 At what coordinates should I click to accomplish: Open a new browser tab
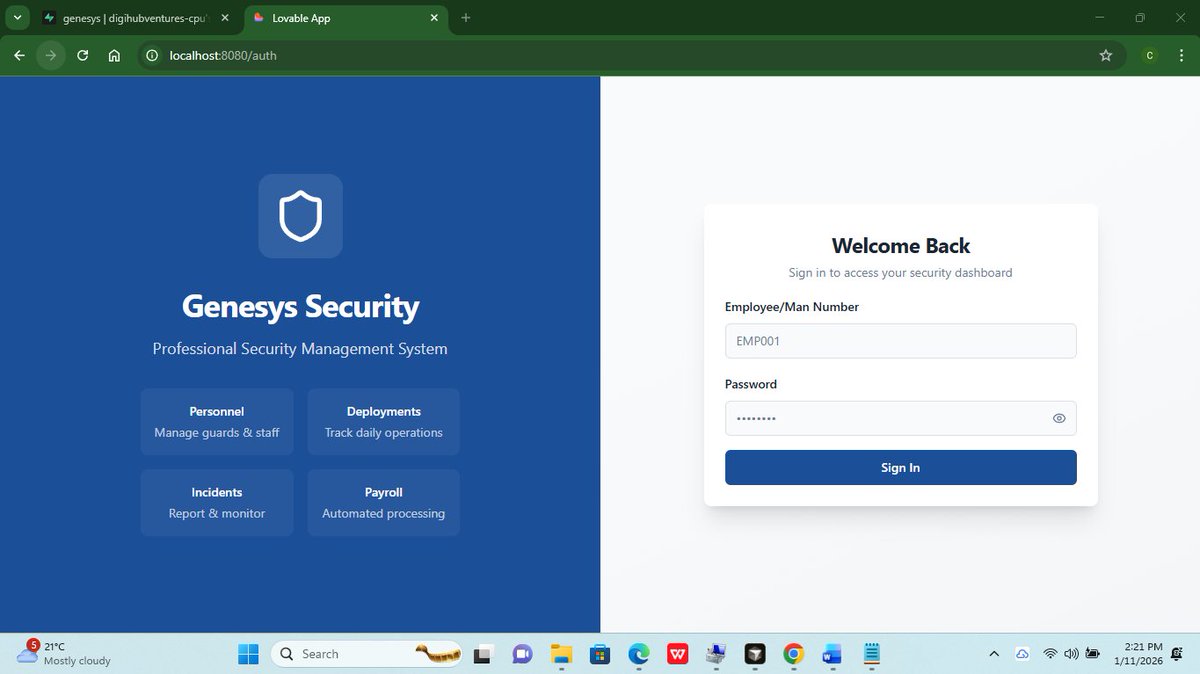(466, 18)
